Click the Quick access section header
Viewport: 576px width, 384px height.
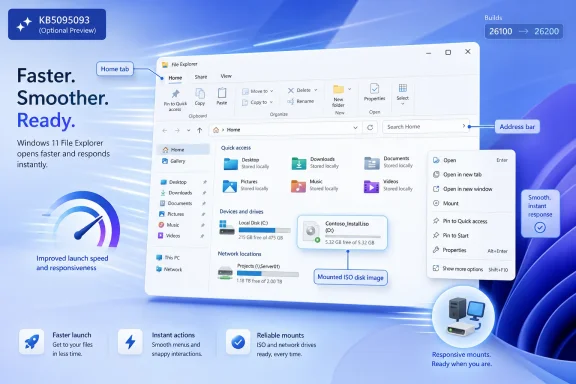pyautogui.click(x=236, y=148)
